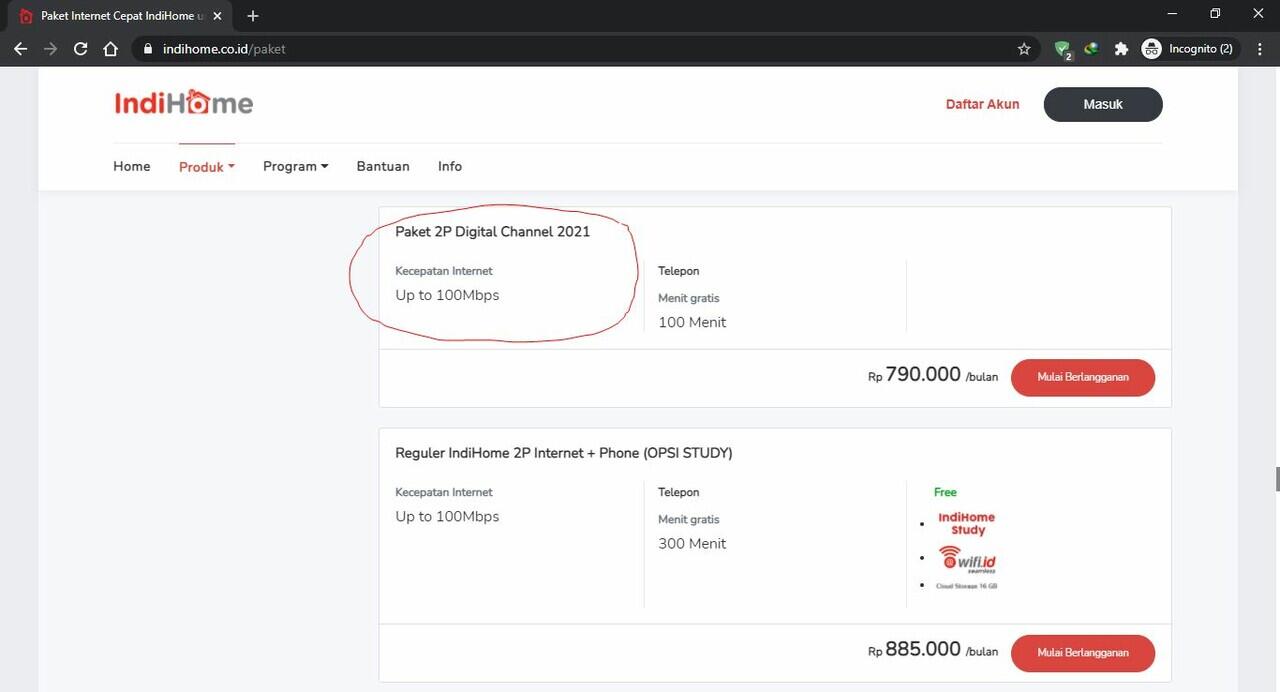The image size is (1280, 692).
Task: Expand the Program dropdown menu
Action: 295,166
